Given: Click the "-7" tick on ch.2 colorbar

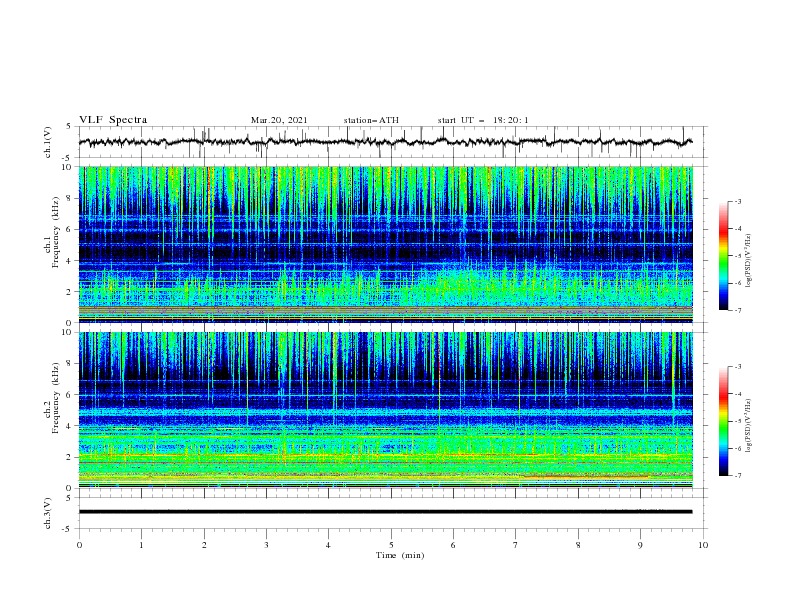Looking at the screenshot, I should 737,475.
